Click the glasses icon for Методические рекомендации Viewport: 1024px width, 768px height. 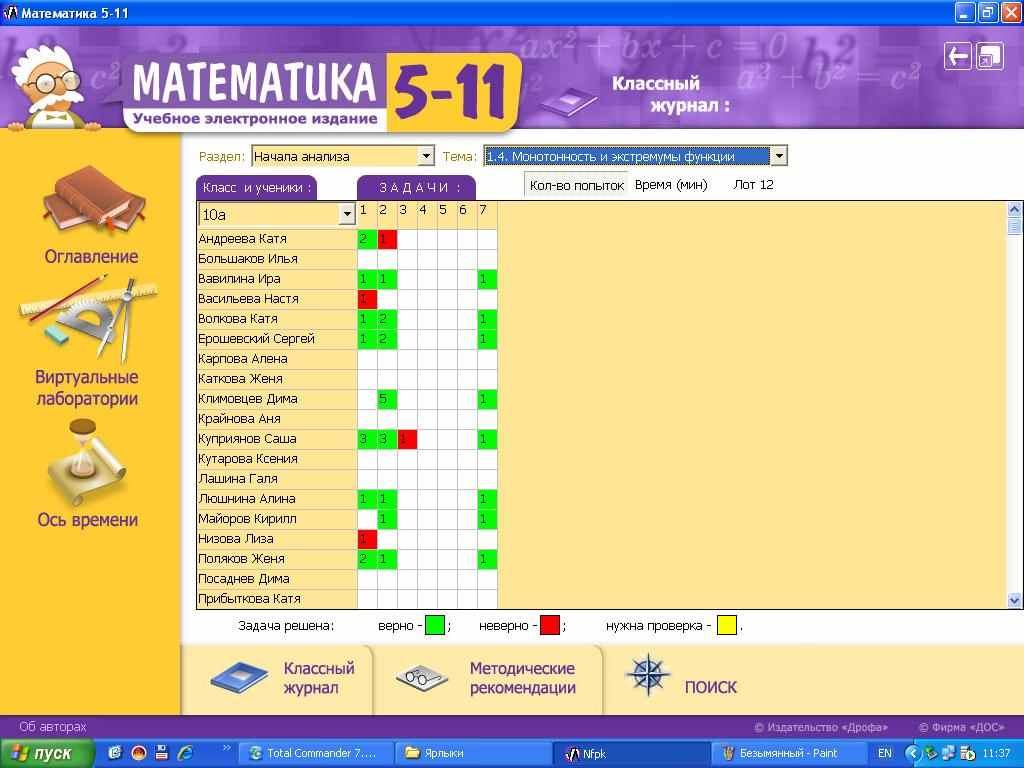pos(421,678)
